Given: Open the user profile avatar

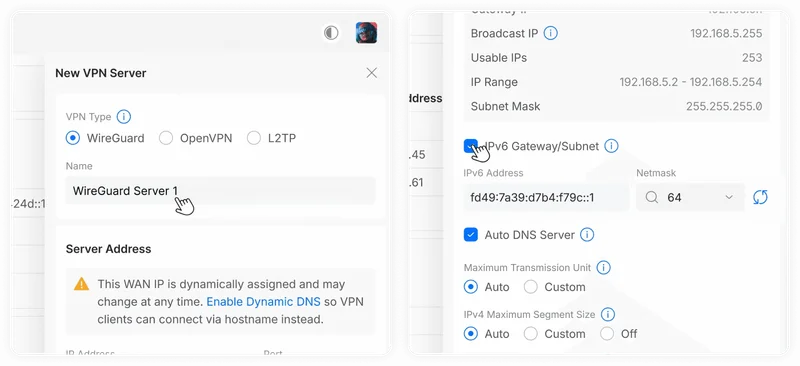Looking at the screenshot, I should (x=366, y=33).
